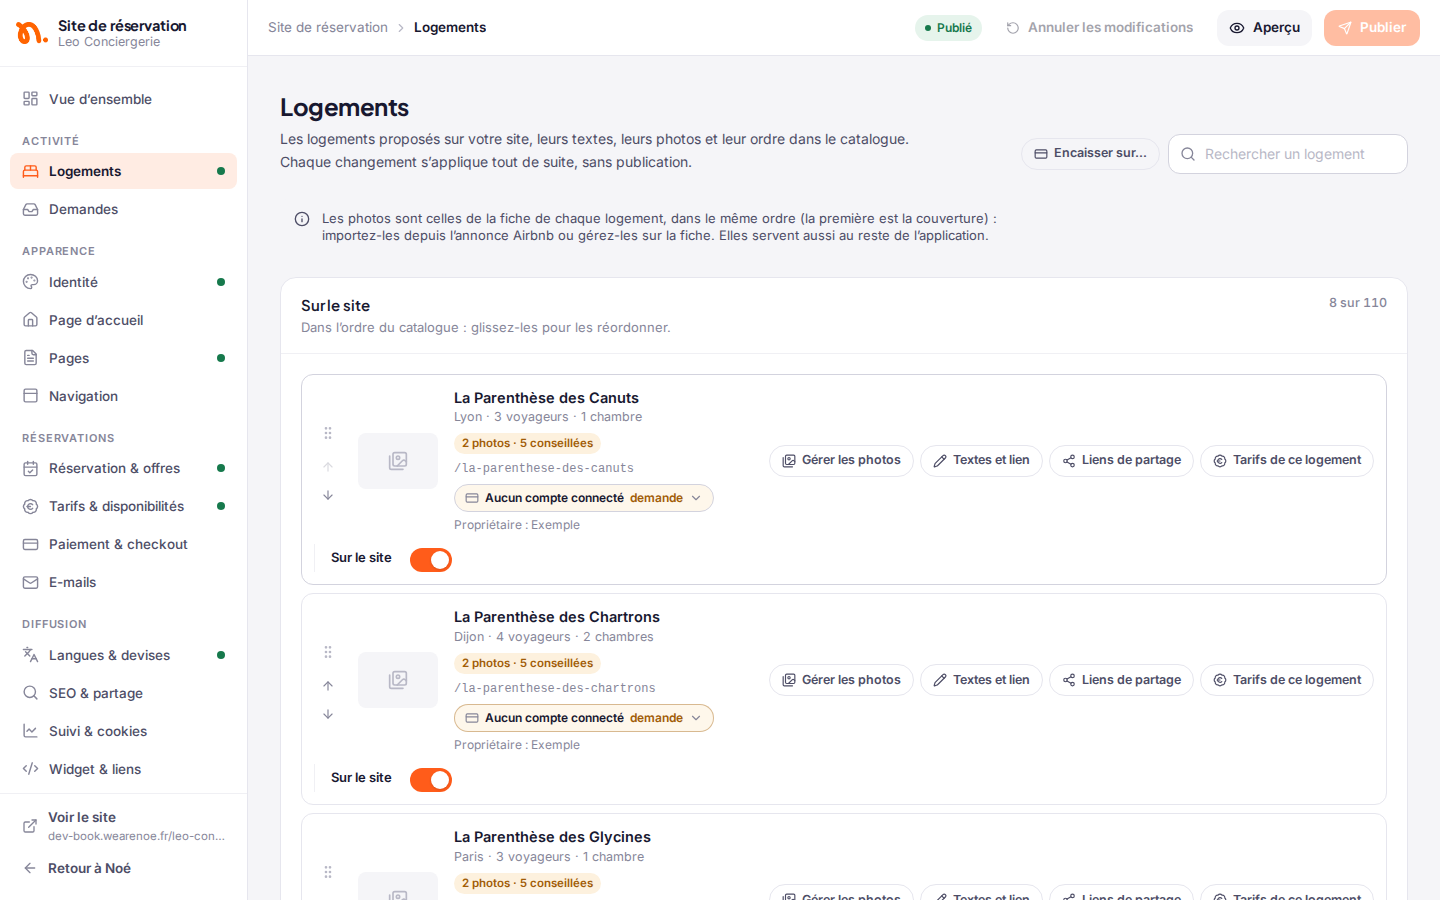Move La Parenthèse des Chartrons down with arrow

[328, 714]
